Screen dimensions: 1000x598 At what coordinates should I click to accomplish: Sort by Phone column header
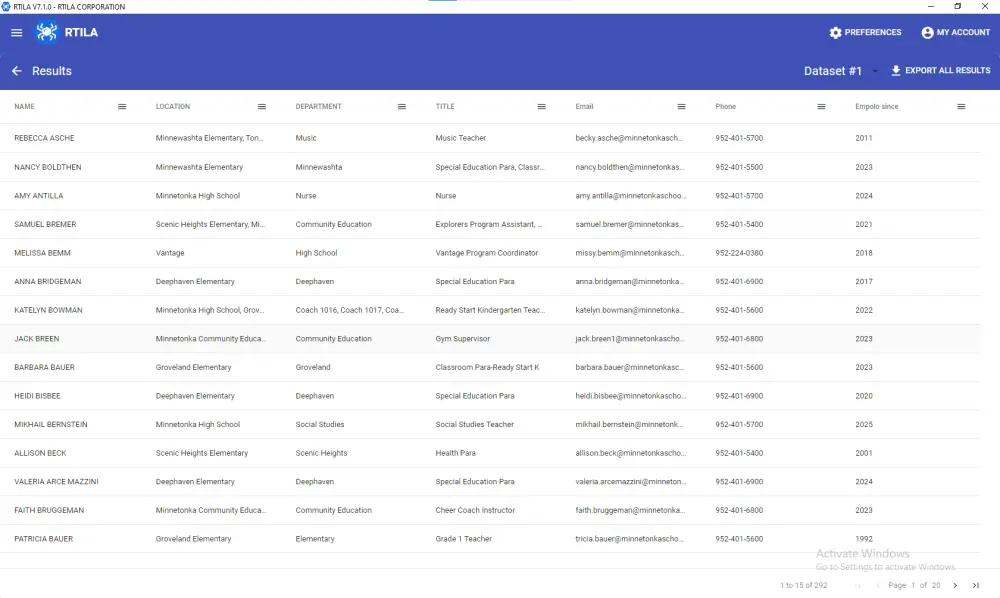(x=725, y=106)
